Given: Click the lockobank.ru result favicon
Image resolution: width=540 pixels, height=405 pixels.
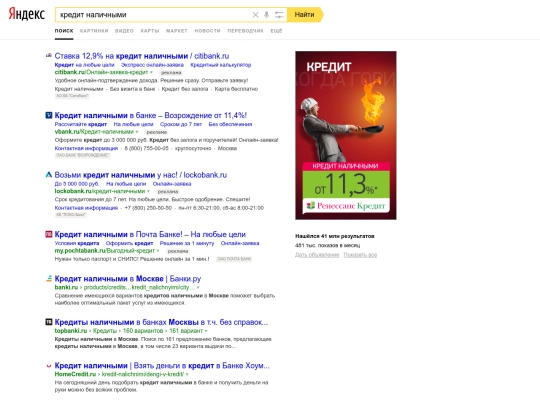Looking at the screenshot, I should tap(49, 175).
